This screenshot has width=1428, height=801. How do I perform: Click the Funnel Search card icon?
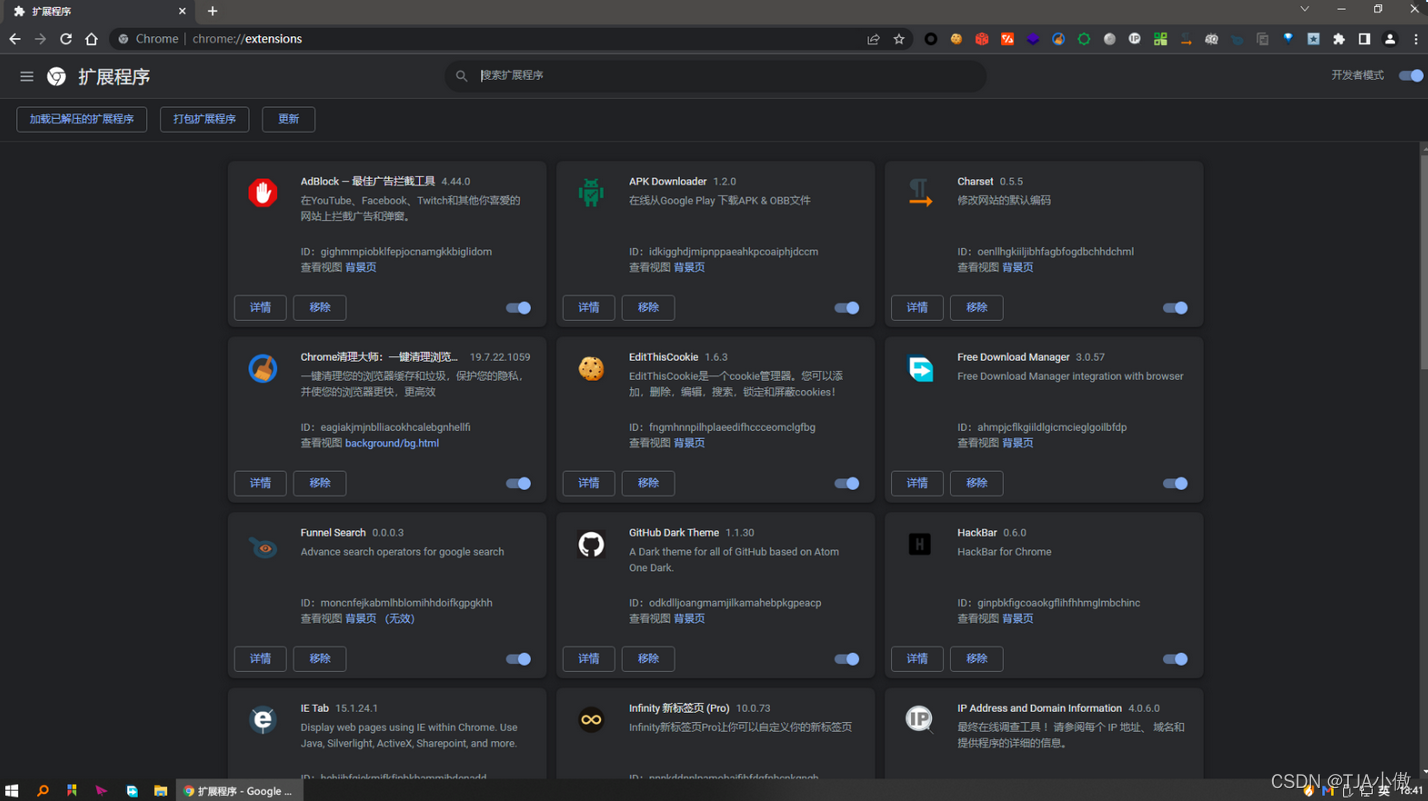point(263,546)
